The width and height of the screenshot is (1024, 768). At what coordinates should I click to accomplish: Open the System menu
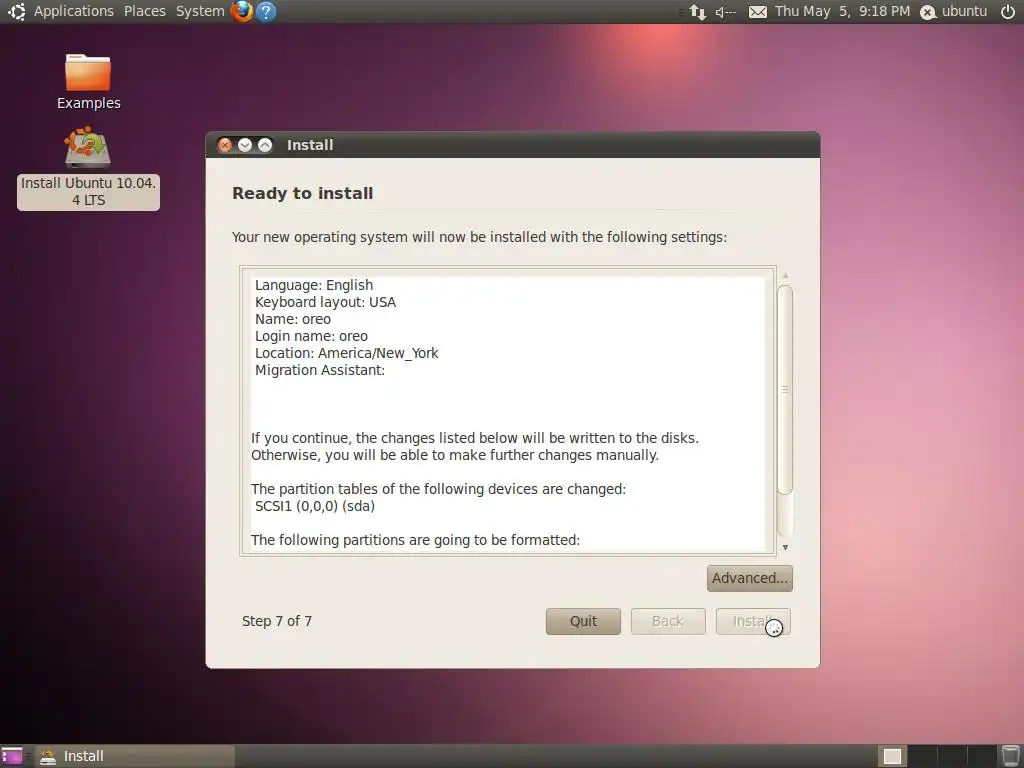200,11
